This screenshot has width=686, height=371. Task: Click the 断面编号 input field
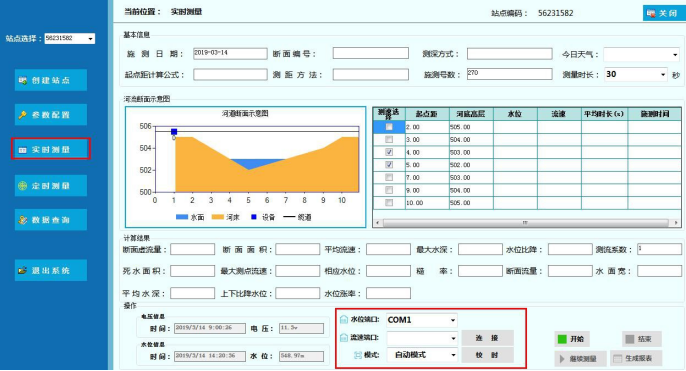(371, 53)
